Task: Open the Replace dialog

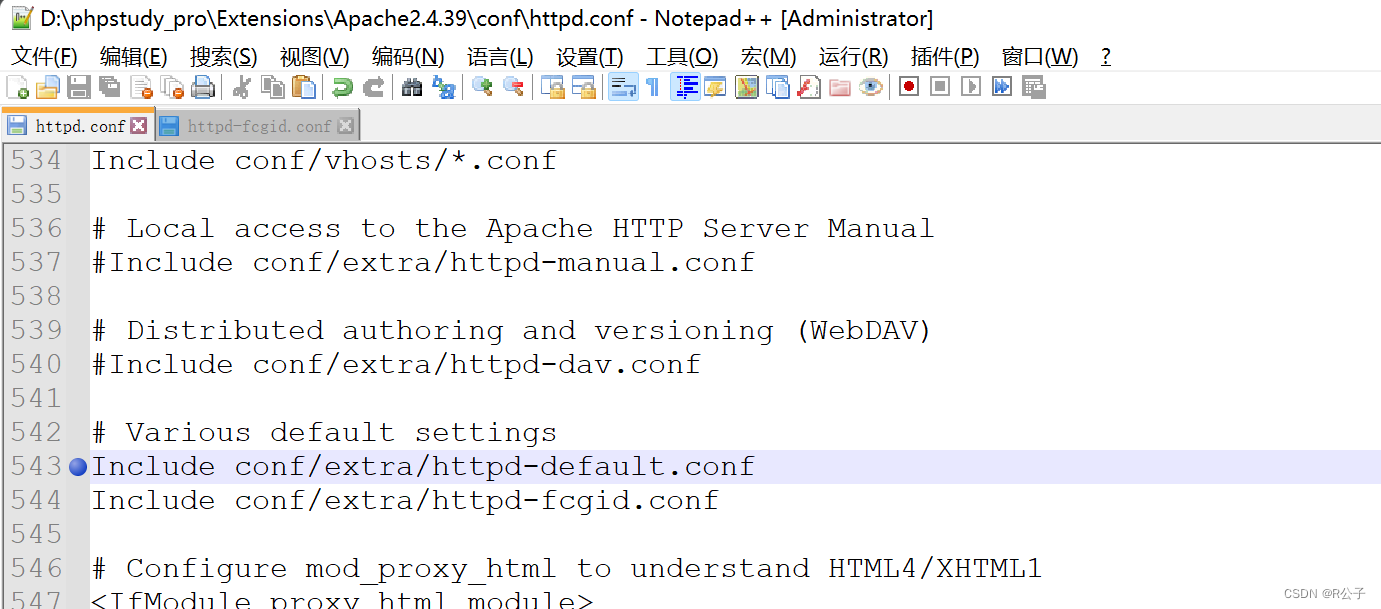Action: pyautogui.click(x=444, y=87)
